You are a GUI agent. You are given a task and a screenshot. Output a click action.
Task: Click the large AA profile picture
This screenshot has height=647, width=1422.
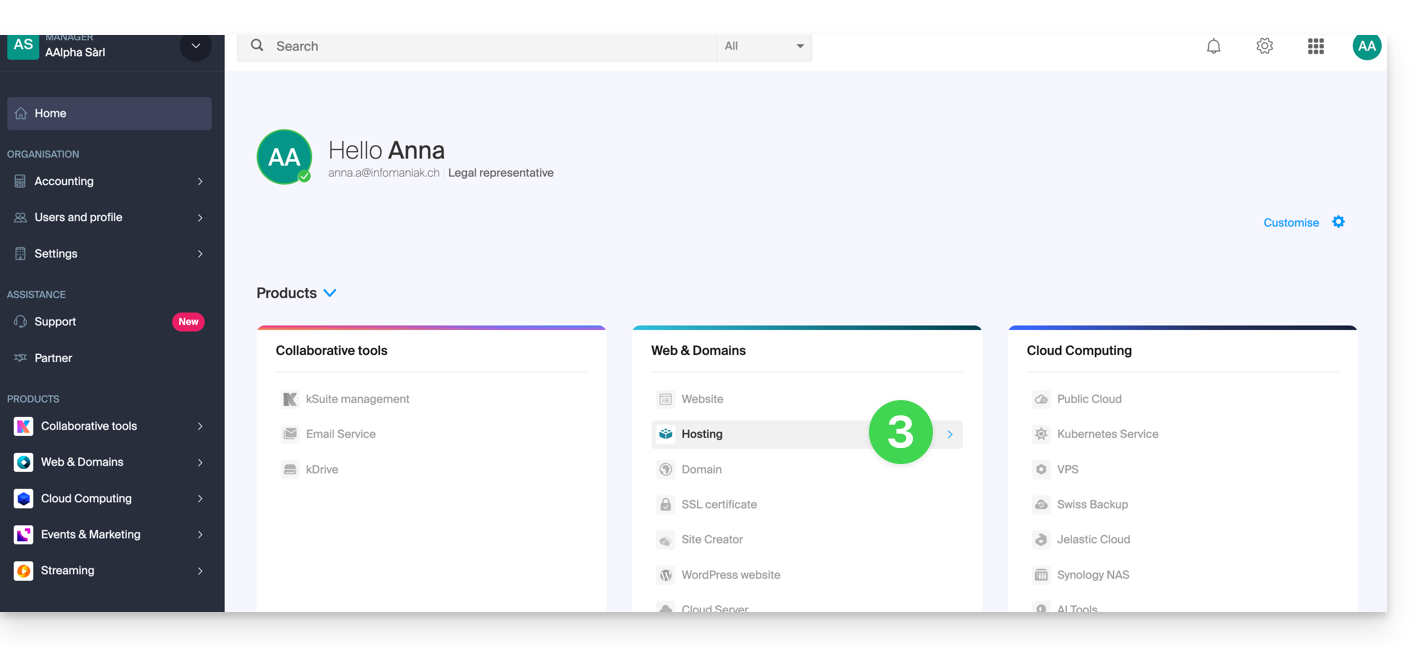point(284,157)
